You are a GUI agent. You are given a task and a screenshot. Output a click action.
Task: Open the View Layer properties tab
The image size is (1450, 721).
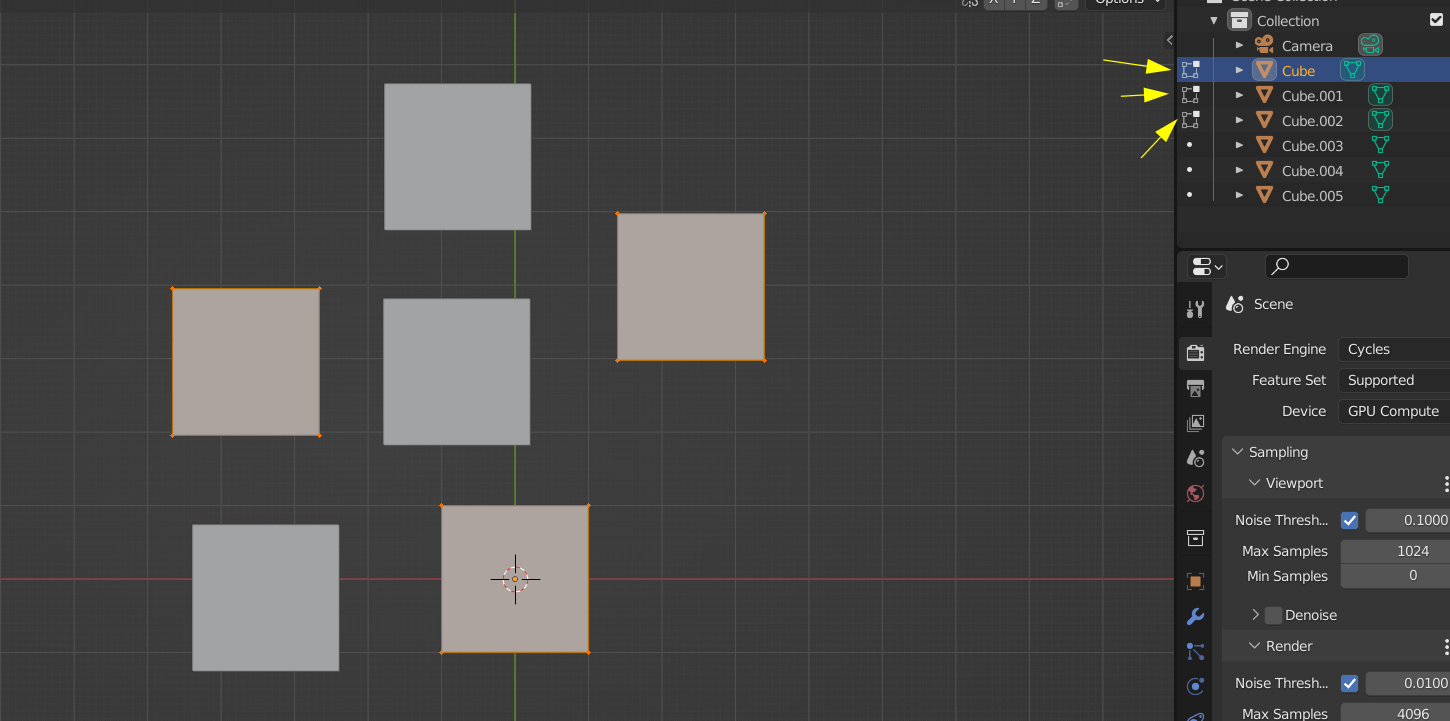pyautogui.click(x=1195, y=423)
